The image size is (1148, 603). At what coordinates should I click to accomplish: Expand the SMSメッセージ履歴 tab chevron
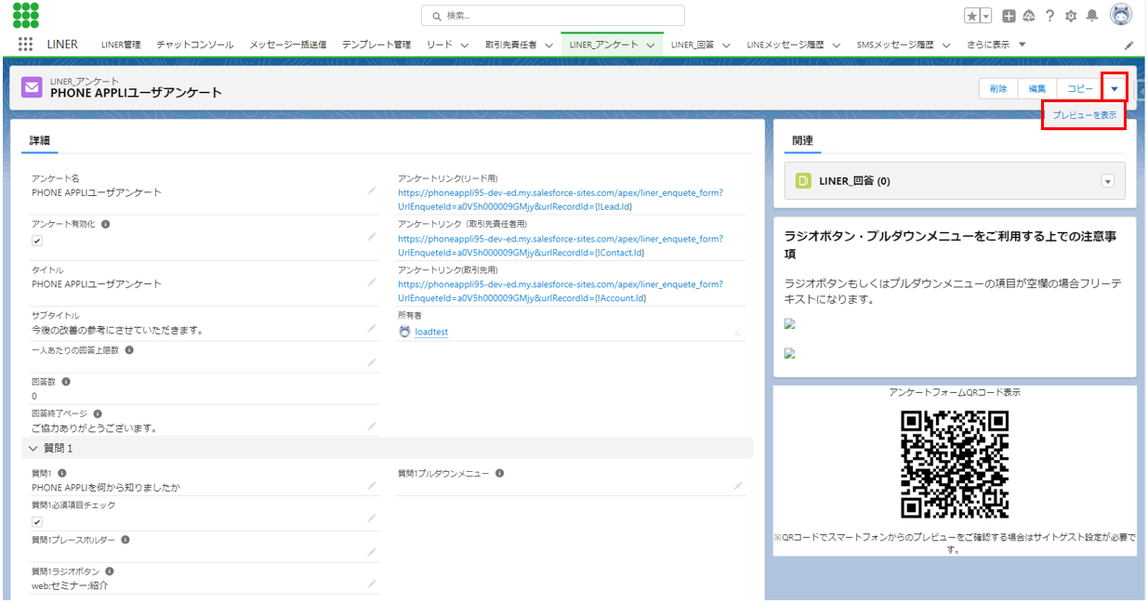[947, 45]
